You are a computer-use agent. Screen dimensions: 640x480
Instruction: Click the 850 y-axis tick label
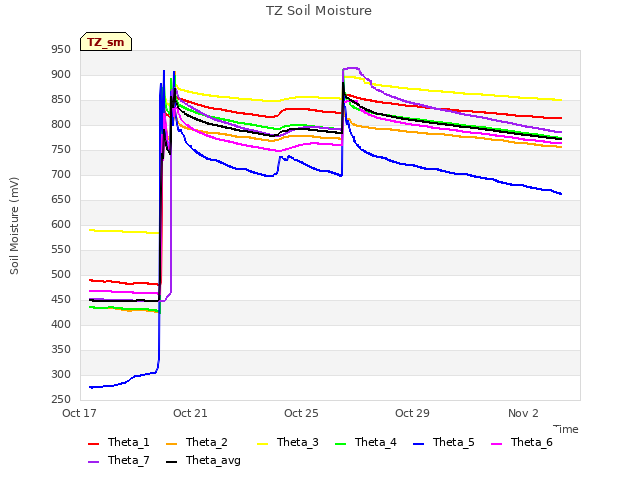pos(61,100)
